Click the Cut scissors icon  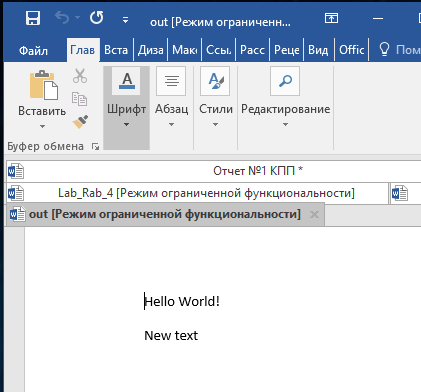click(x=80, y=76)
